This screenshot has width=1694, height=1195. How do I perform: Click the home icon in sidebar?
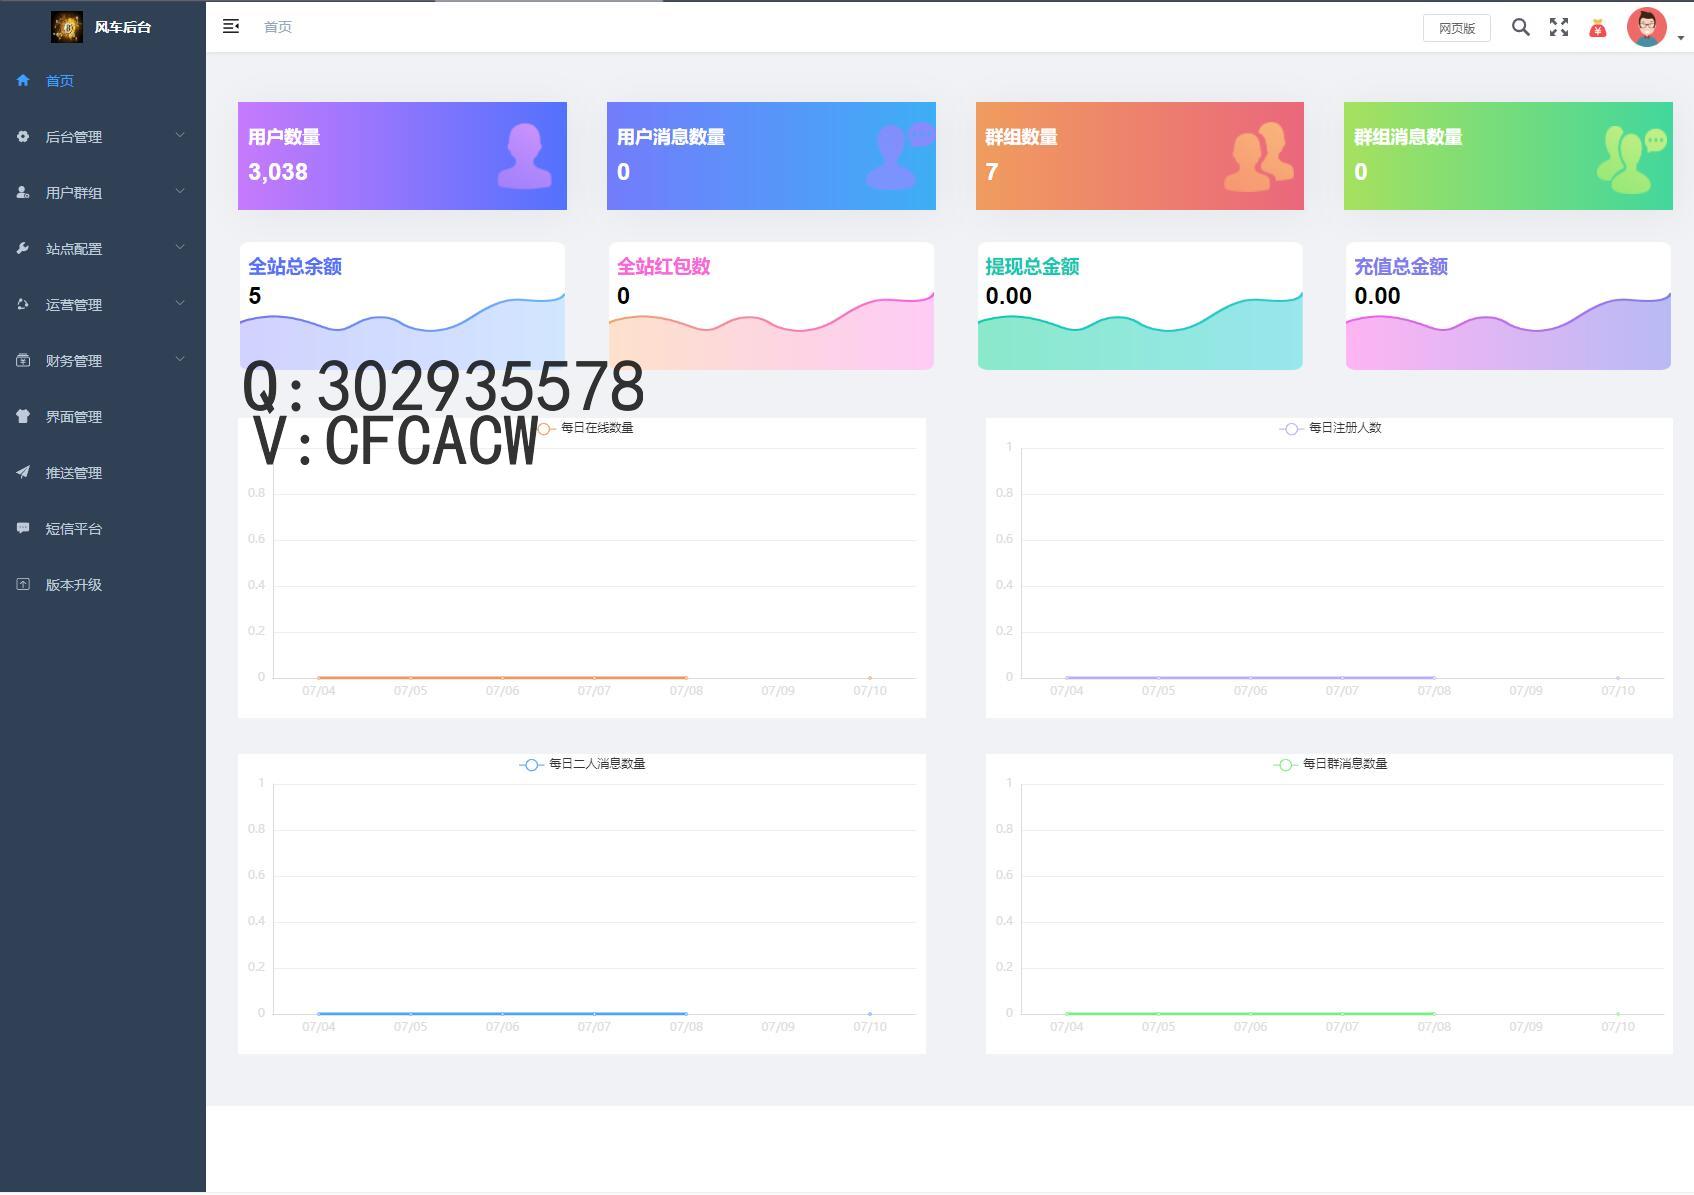point(23,81)
